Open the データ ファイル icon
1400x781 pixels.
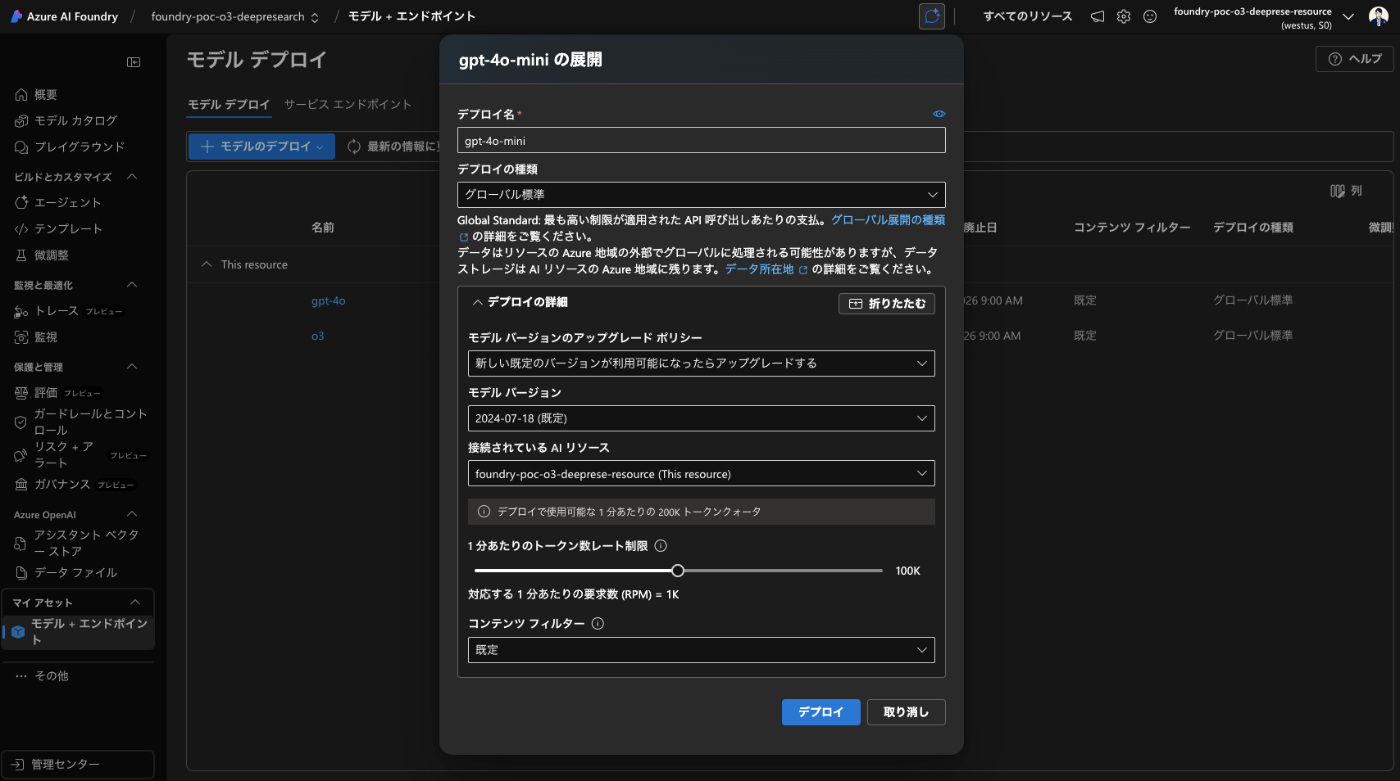(x=21, y=573)
